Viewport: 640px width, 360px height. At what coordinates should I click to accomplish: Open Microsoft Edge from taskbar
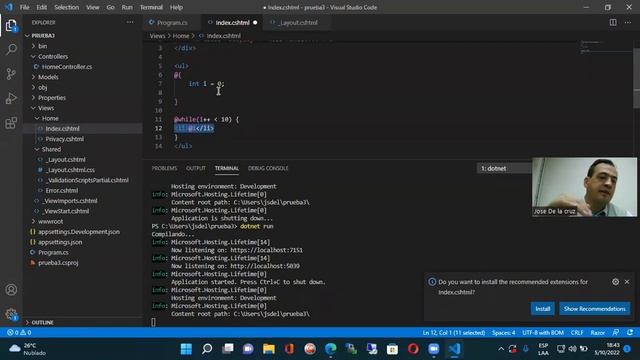coord(331,349)
